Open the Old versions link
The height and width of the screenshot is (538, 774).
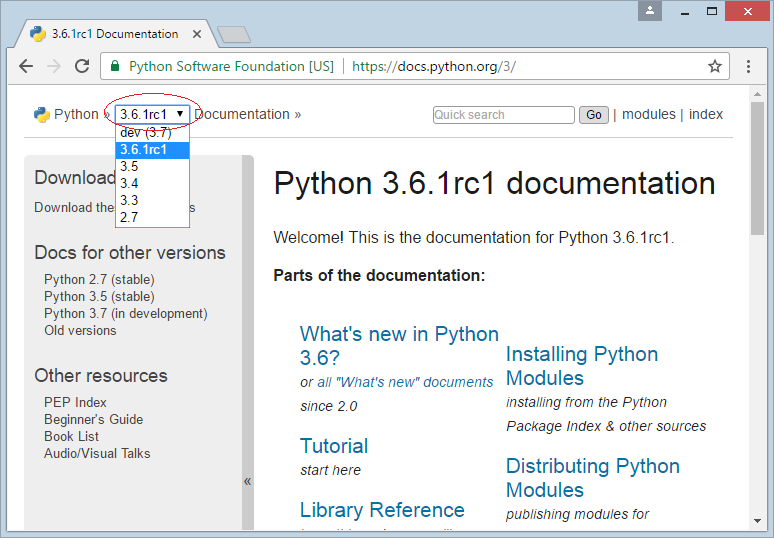[x=80, y=330]
